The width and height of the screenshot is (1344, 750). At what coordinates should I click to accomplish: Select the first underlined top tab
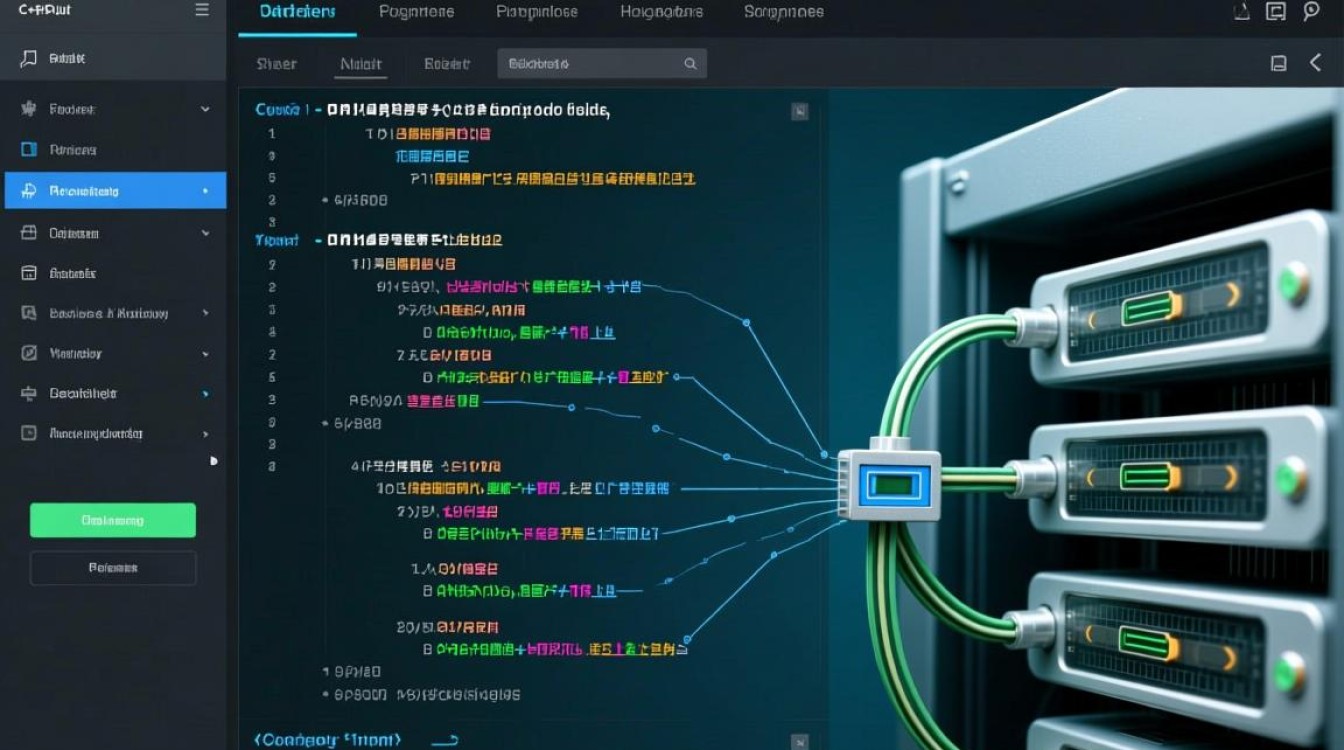297,12
